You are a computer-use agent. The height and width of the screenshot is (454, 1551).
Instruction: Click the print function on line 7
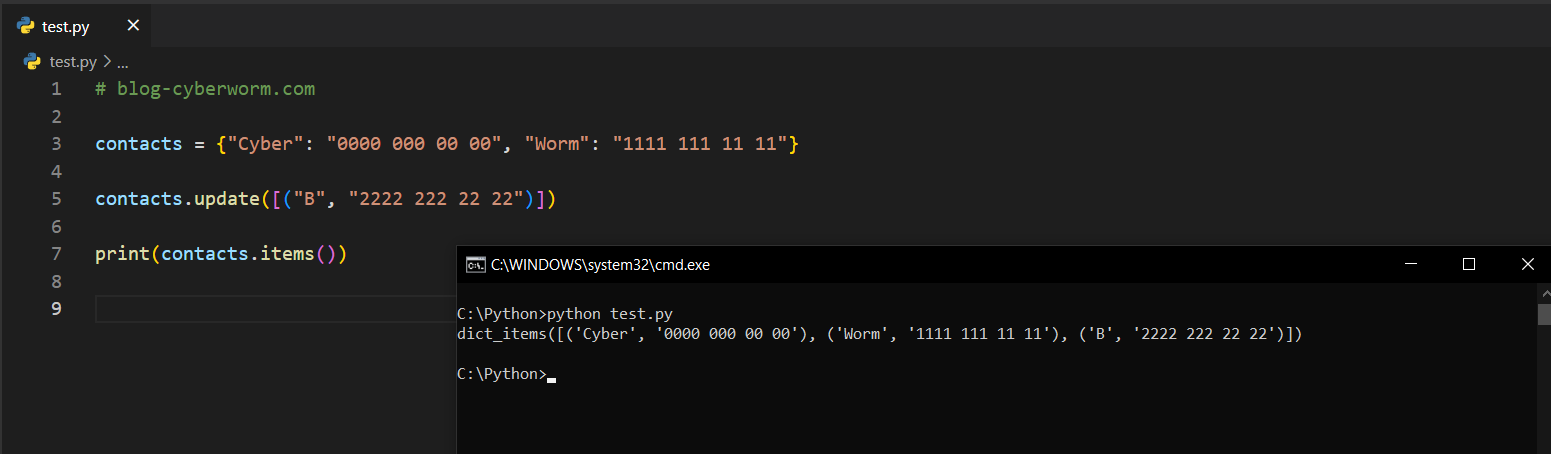point(122,254)
